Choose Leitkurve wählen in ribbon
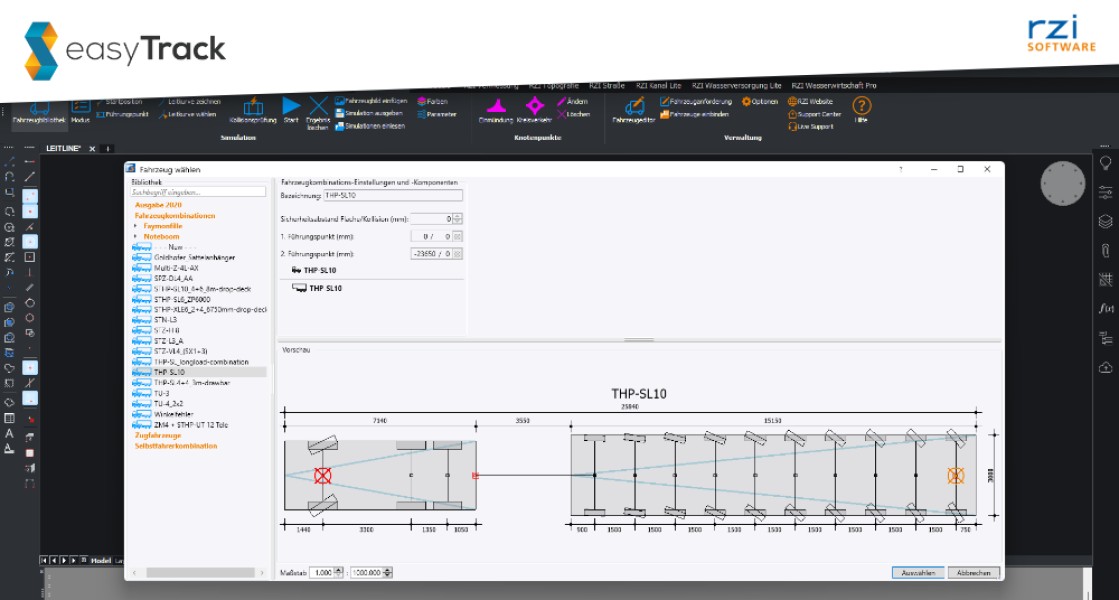This screenshot has height=600, width=1119. point(187,114)
